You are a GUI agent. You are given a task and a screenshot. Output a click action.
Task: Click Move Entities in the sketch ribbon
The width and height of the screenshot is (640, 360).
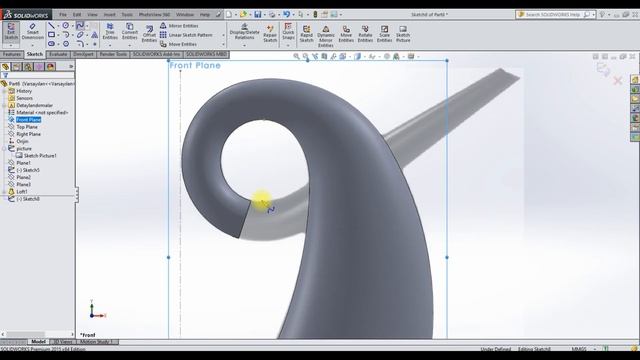[178, 44]
